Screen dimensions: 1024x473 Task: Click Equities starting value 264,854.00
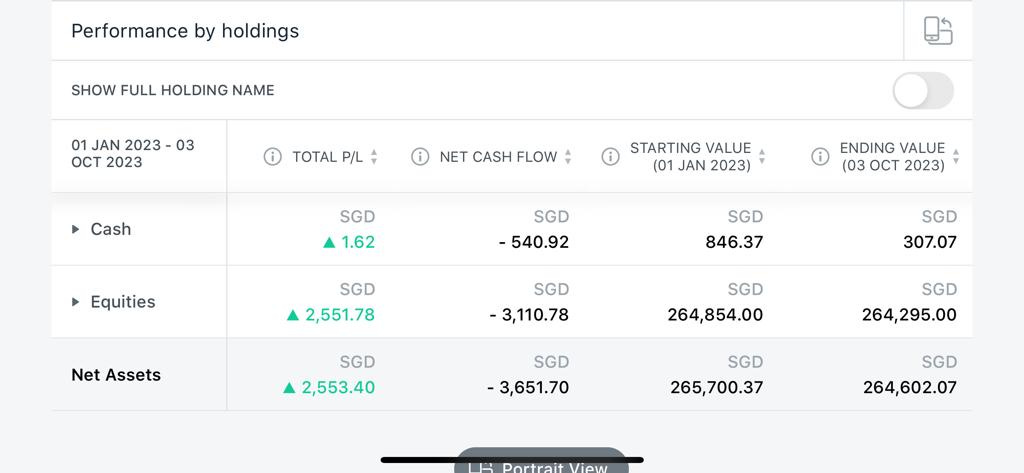715,315
